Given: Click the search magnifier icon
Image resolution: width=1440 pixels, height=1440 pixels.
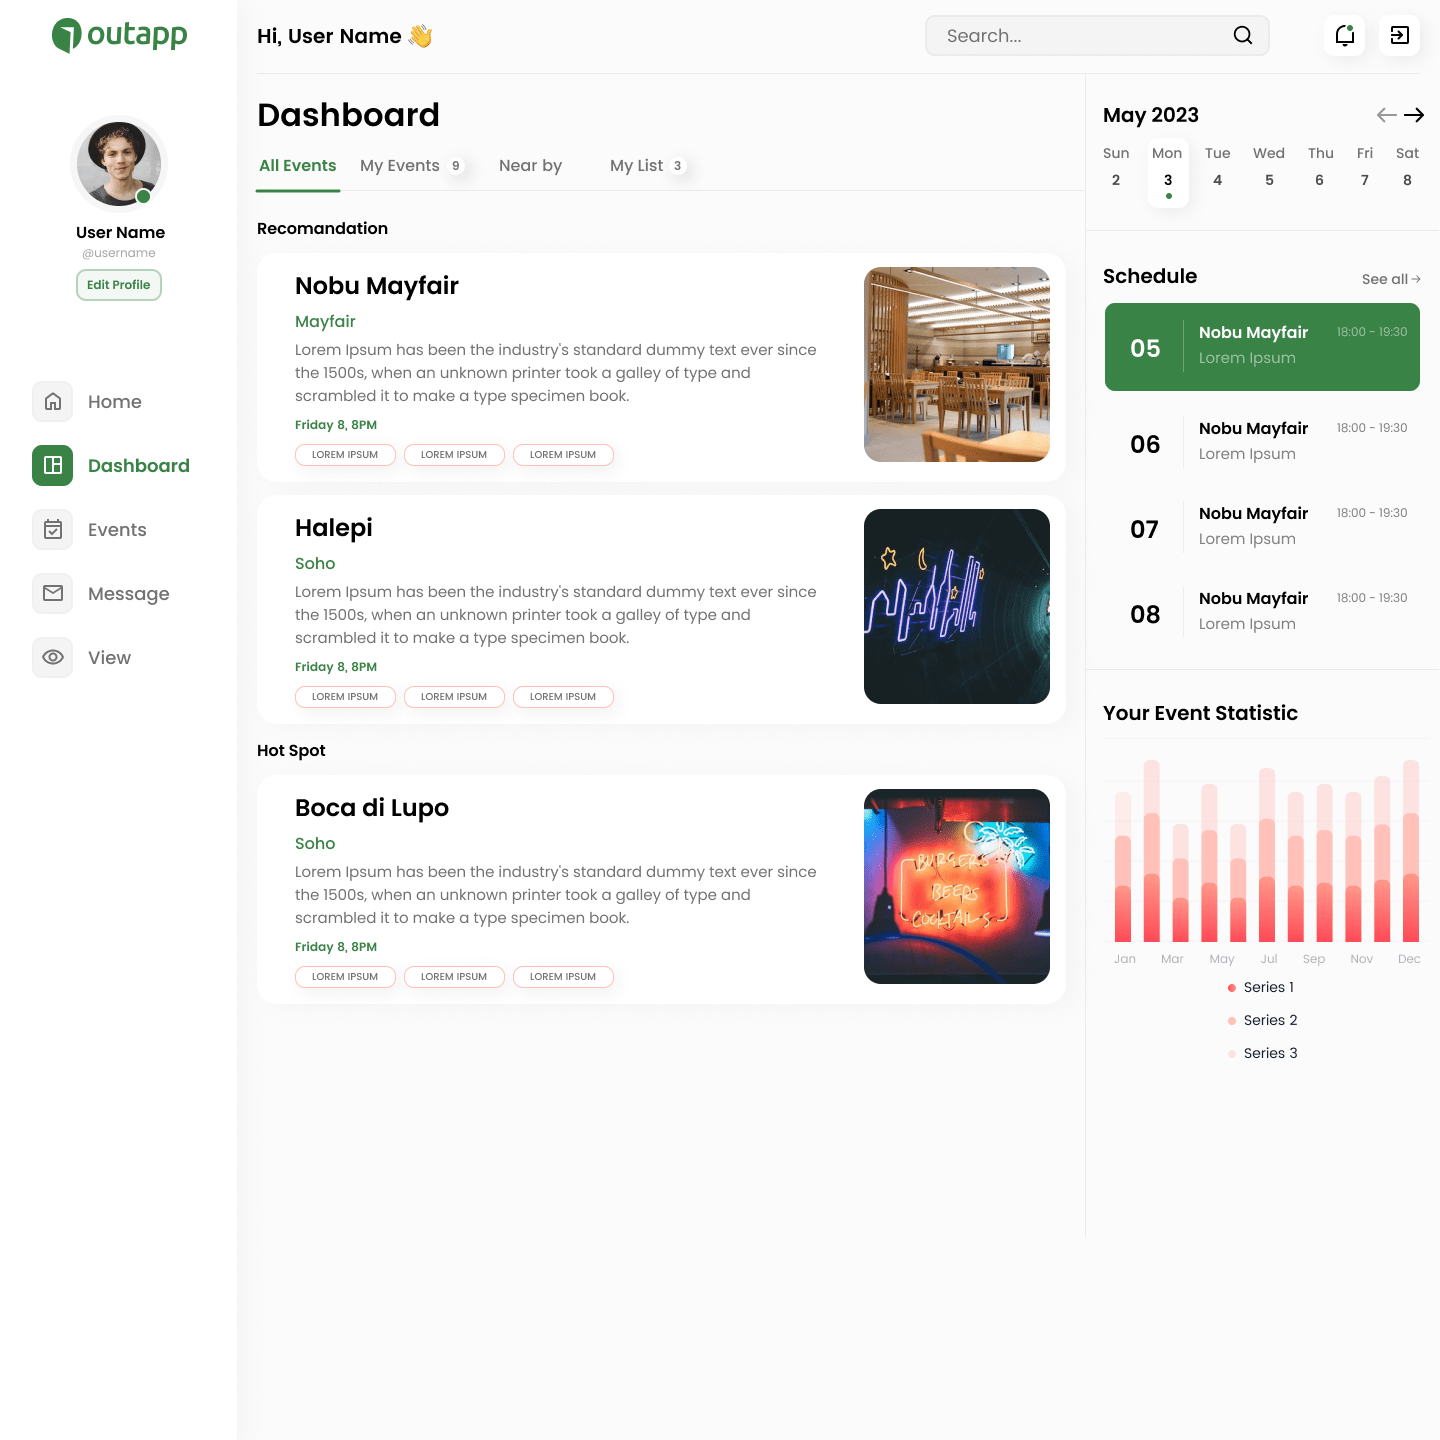Looking at the screenshot, I should [x=1242, y=36].
